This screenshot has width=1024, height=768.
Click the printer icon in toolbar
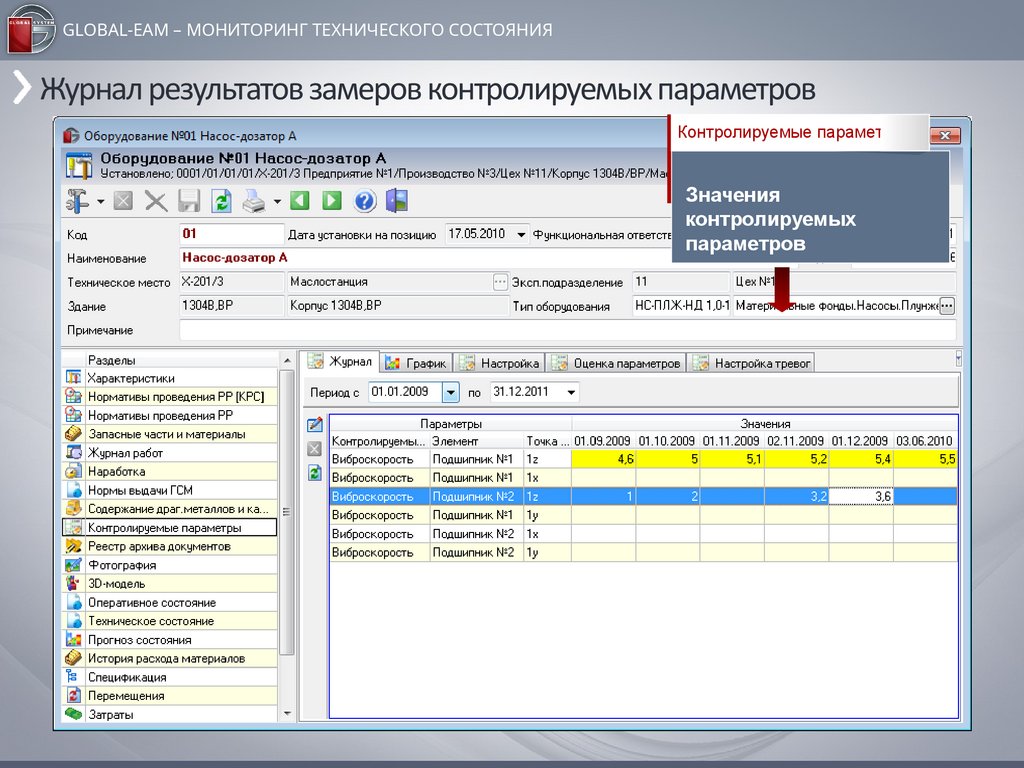coord(255,201)
